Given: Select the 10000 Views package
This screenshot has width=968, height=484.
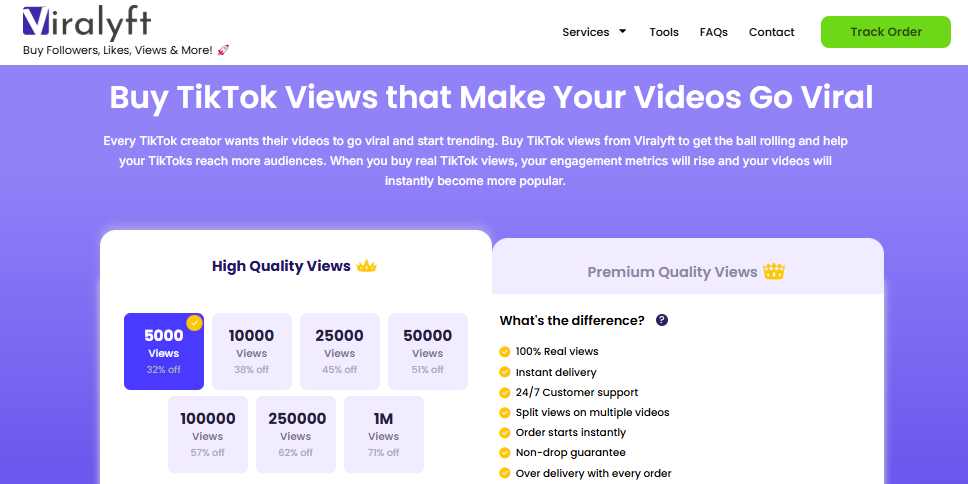Looking at the screenshot, I should [252, 351].
